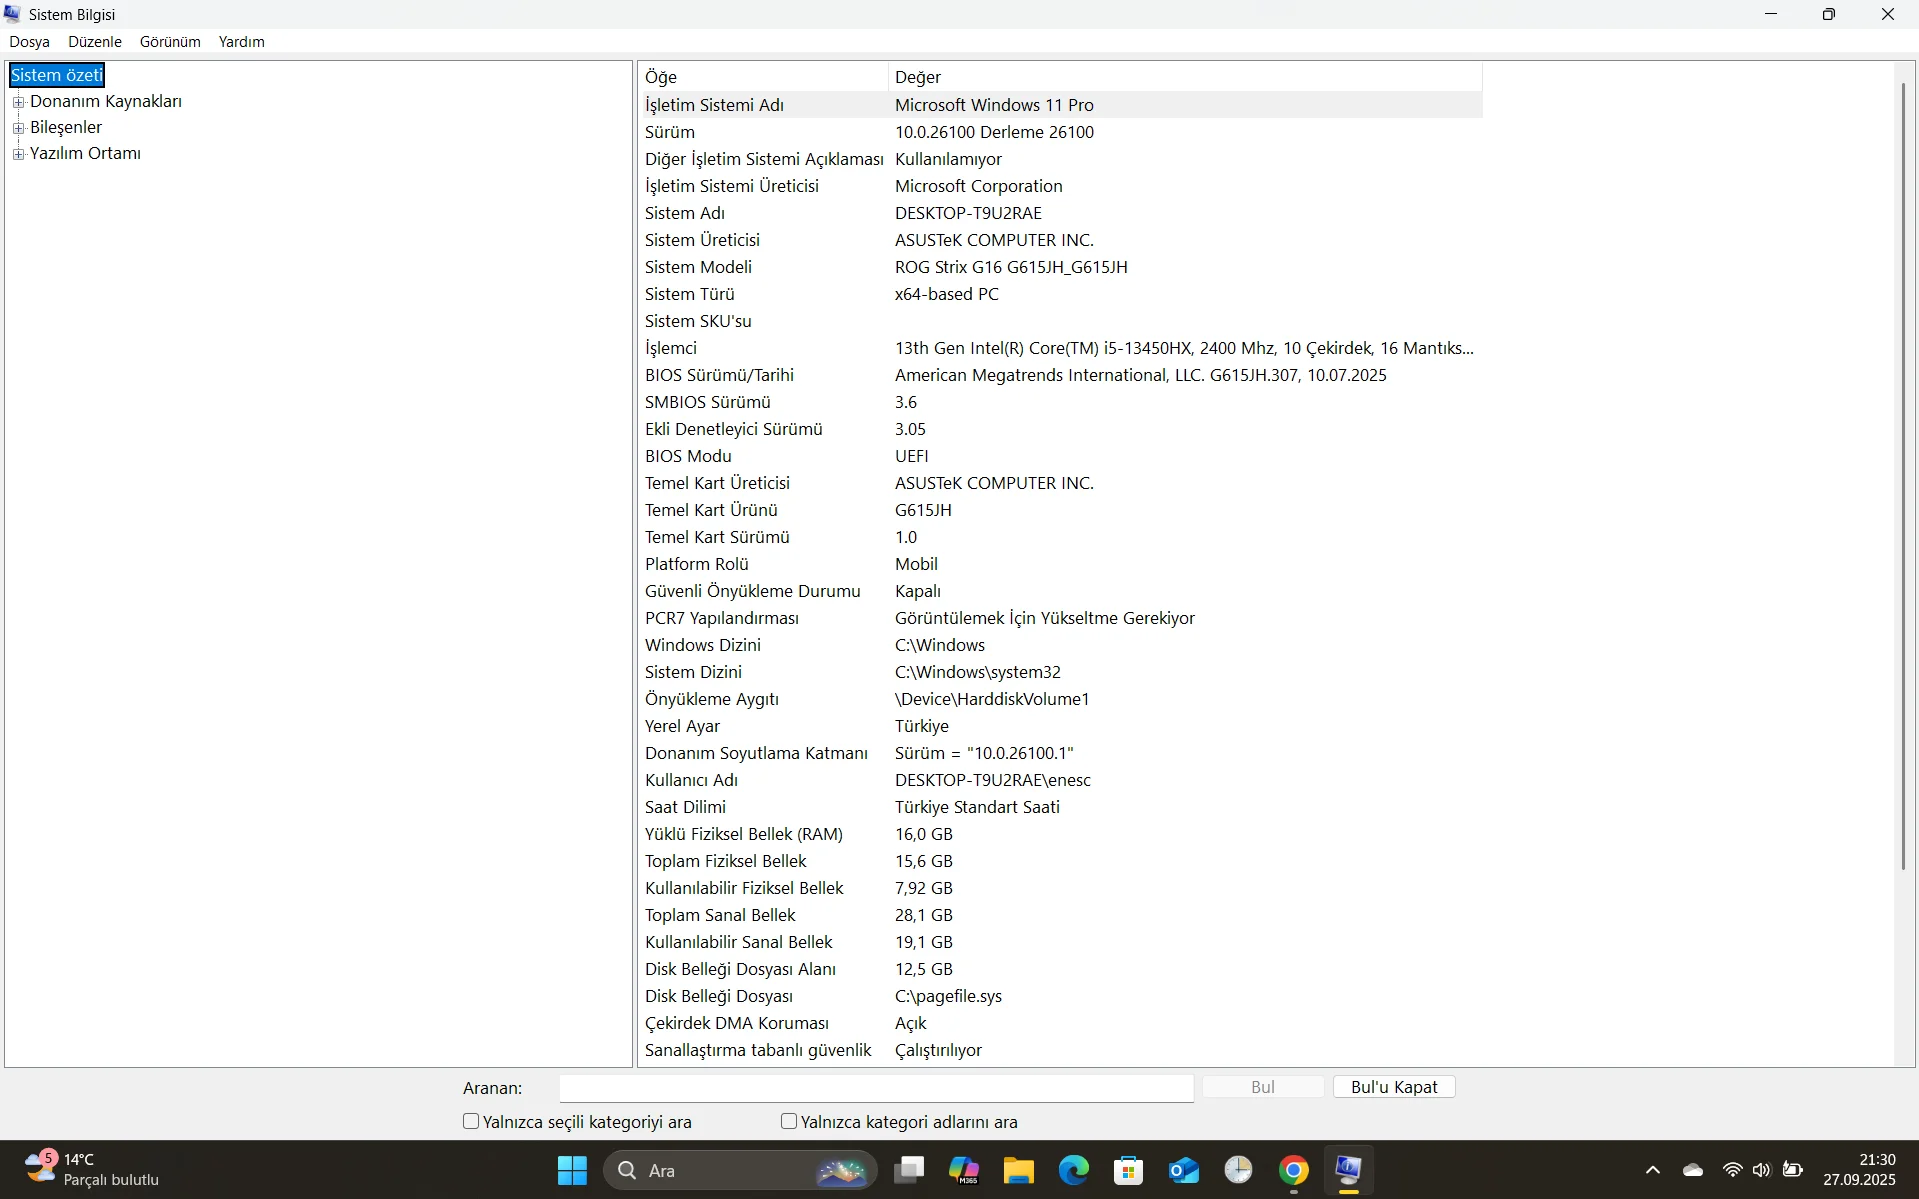1919x1199 pixels.
Task: Click the 'Temel Kart Ürünü' row label
Action: point(711,510)
